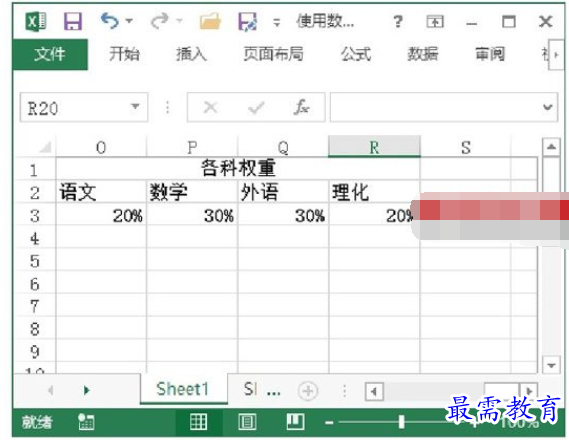Select the row 5 header
The image size is (569, 440).
click(x=34, y=261)
